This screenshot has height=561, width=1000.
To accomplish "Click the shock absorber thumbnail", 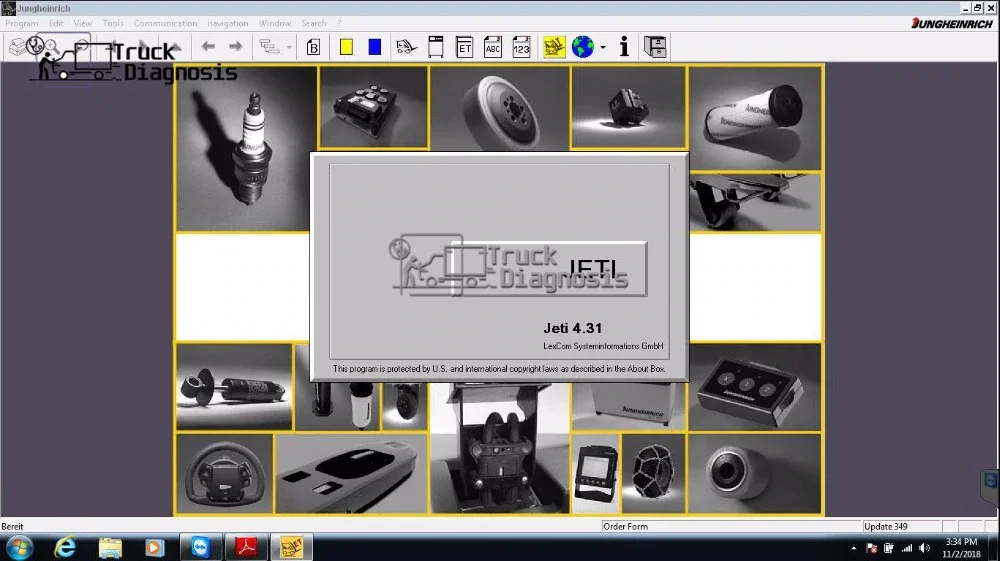I will 234,387.
